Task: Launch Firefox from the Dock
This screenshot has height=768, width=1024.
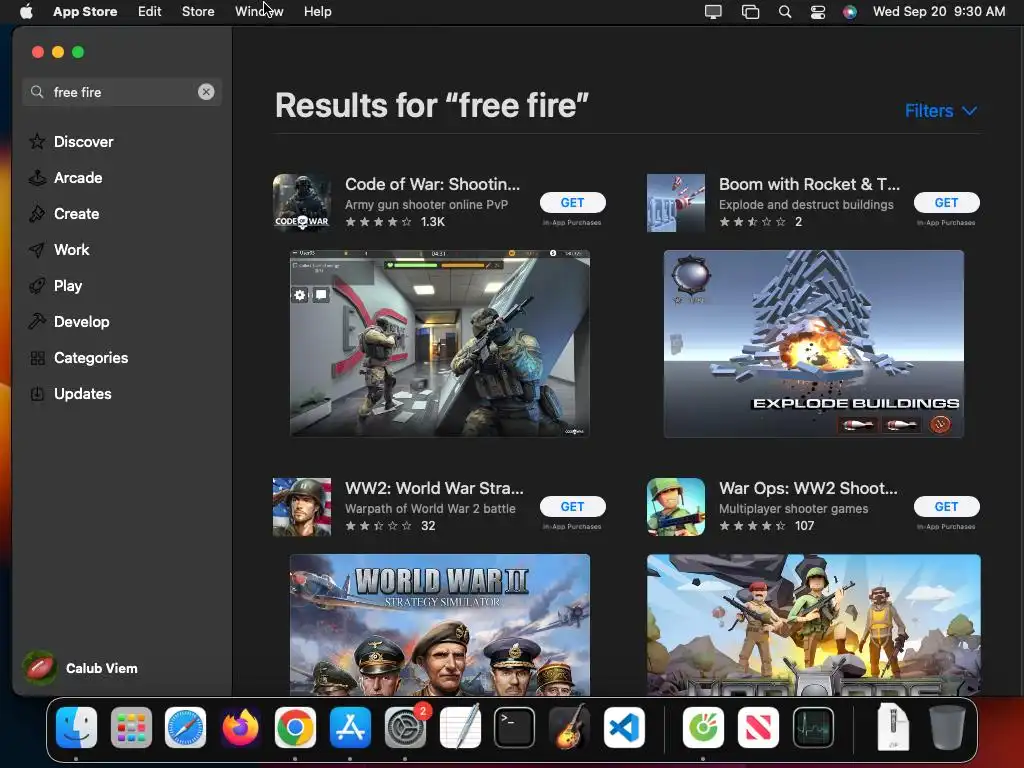Action: [x=240, y=728]
